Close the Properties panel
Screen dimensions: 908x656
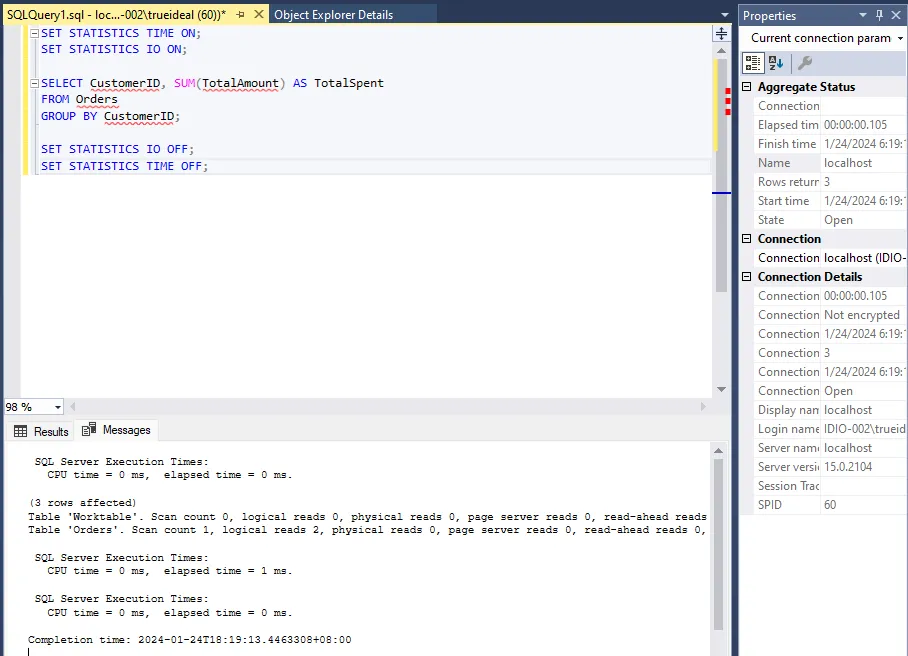pos(898,15)
